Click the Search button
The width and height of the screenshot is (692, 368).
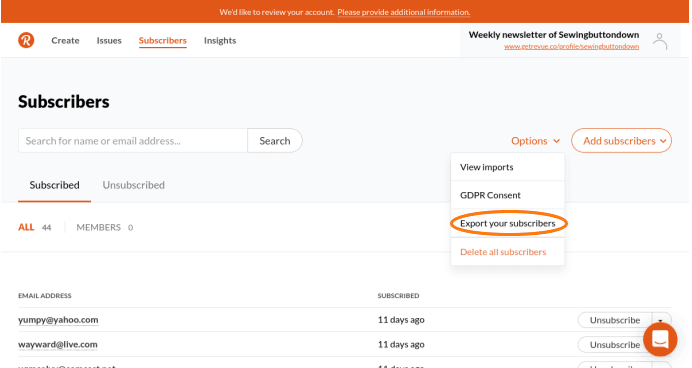coord(275,141)
